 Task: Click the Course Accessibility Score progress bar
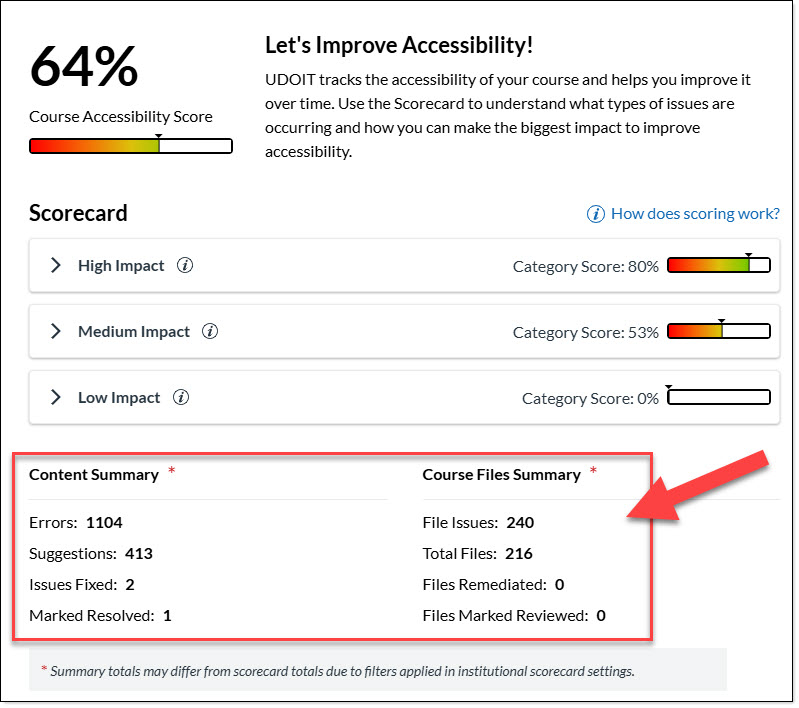131,146
